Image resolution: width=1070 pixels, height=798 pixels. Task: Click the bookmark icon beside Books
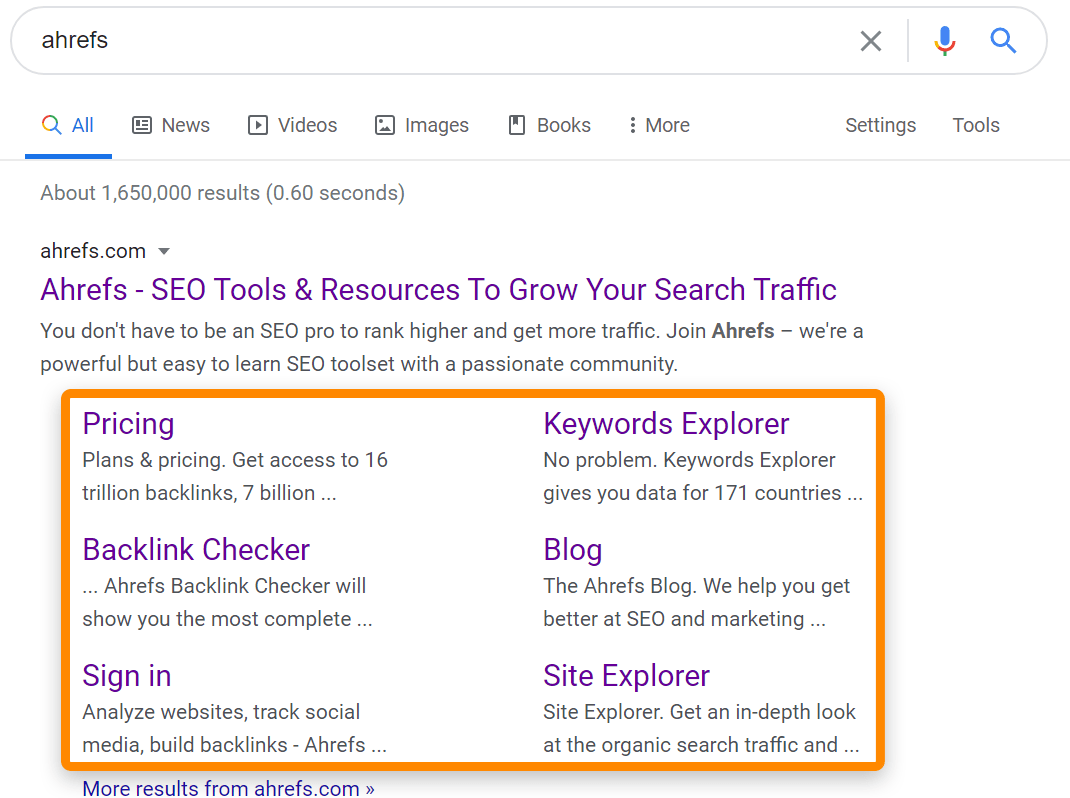pos(516,124)
